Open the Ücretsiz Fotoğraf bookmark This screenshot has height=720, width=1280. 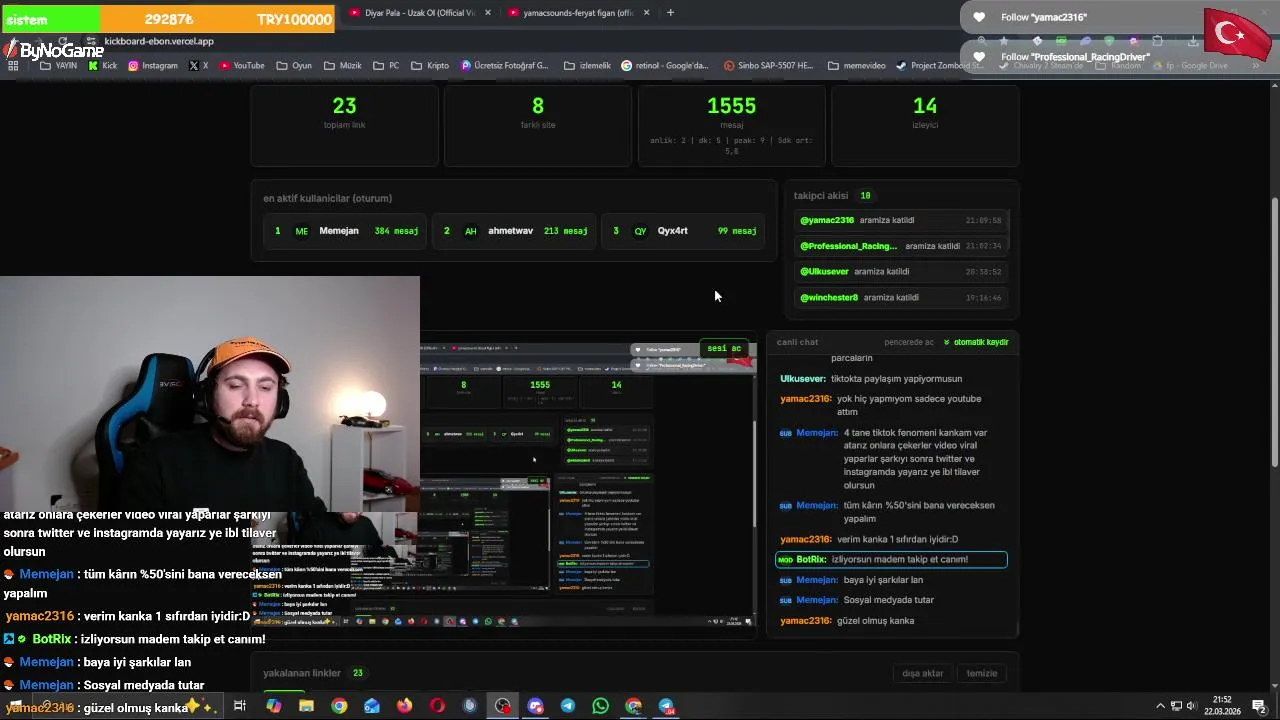(x=505, y=66)
